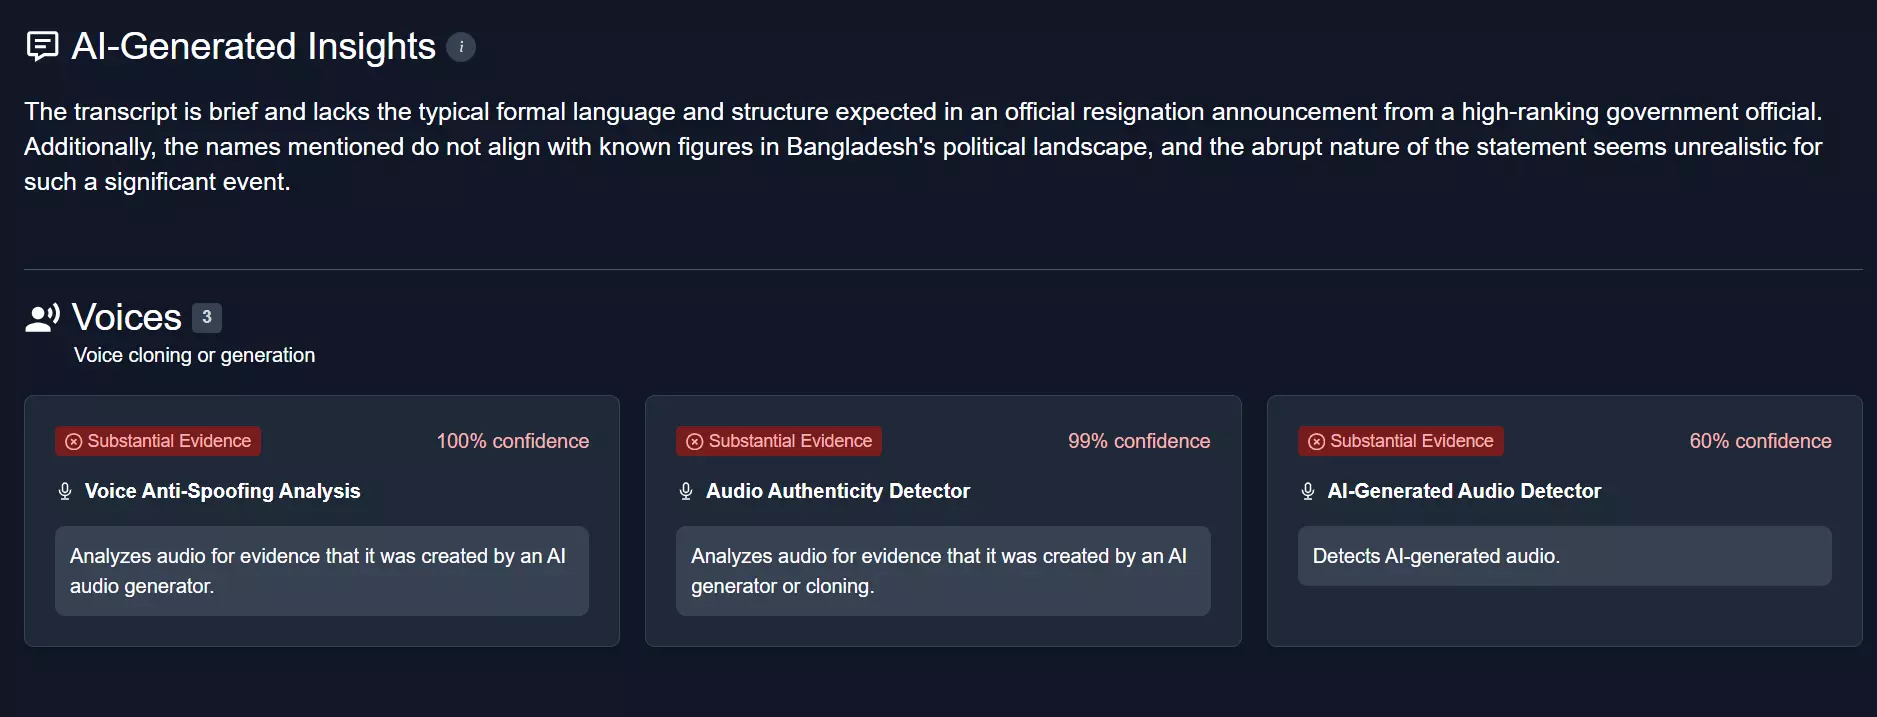Open the Audio Authenticity Detector title
Screen dimensions: 1877x717
click(x=838, y=491)
